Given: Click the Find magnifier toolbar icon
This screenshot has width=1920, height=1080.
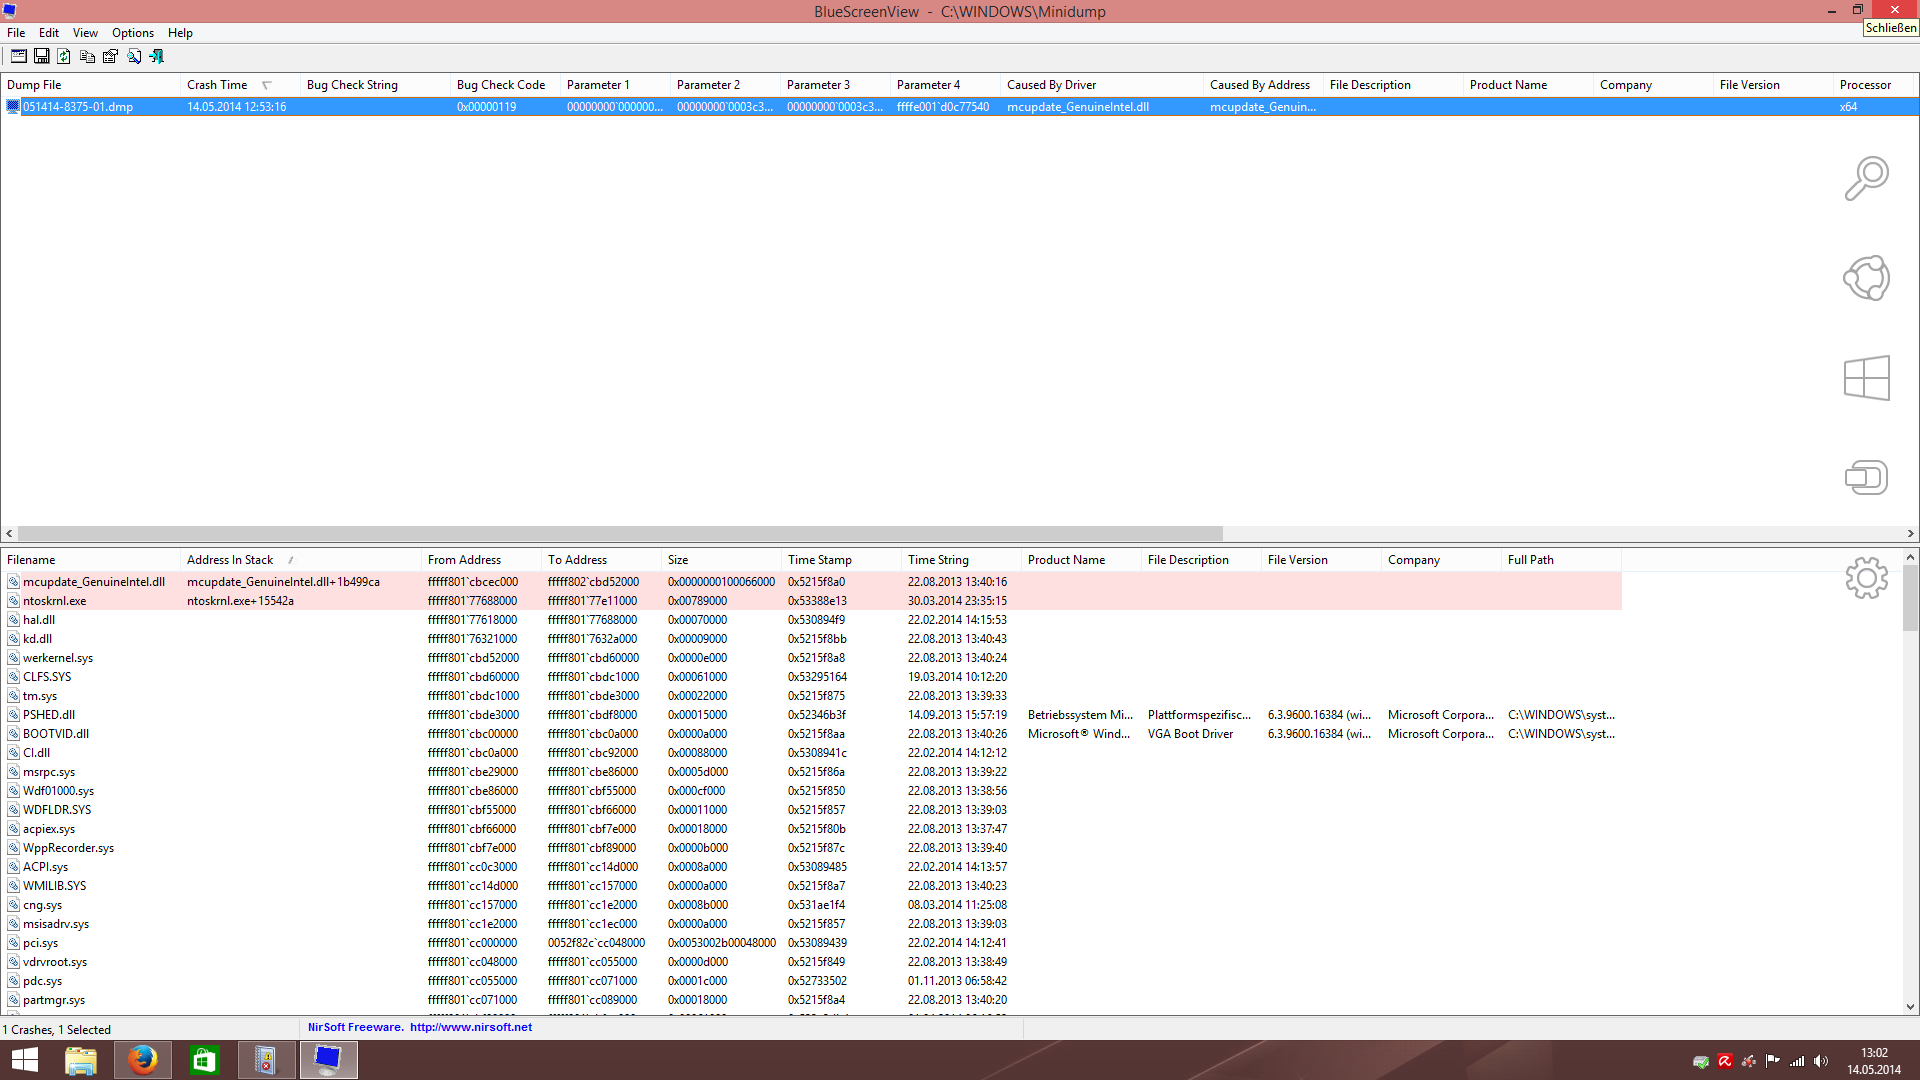Looking at the screenshot, I should pyautogui.click(x=134, y=57).
